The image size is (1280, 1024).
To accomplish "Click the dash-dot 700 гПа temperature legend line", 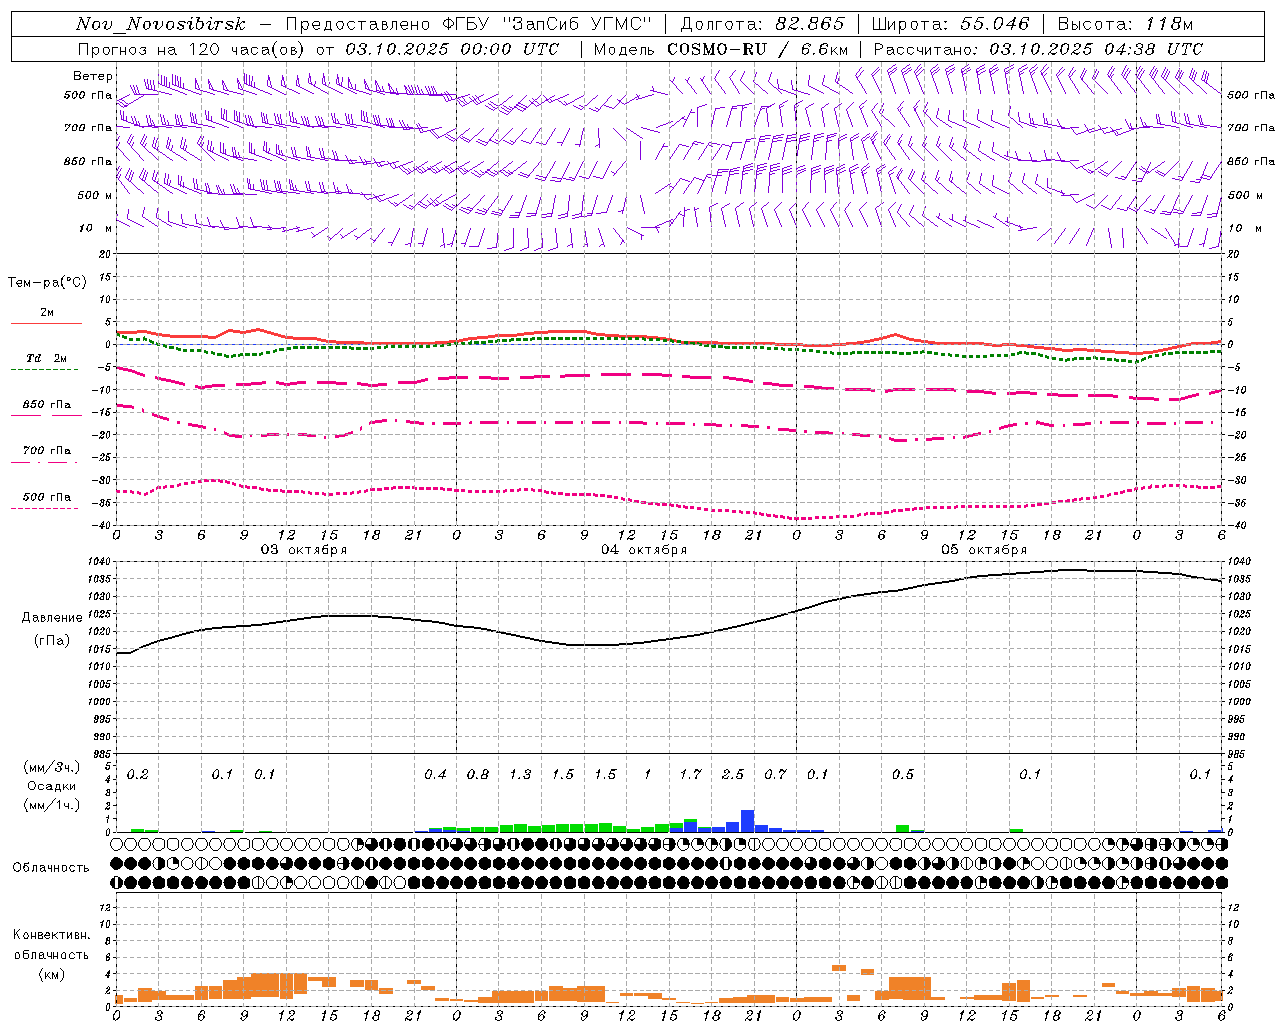I will click(46, 461).
